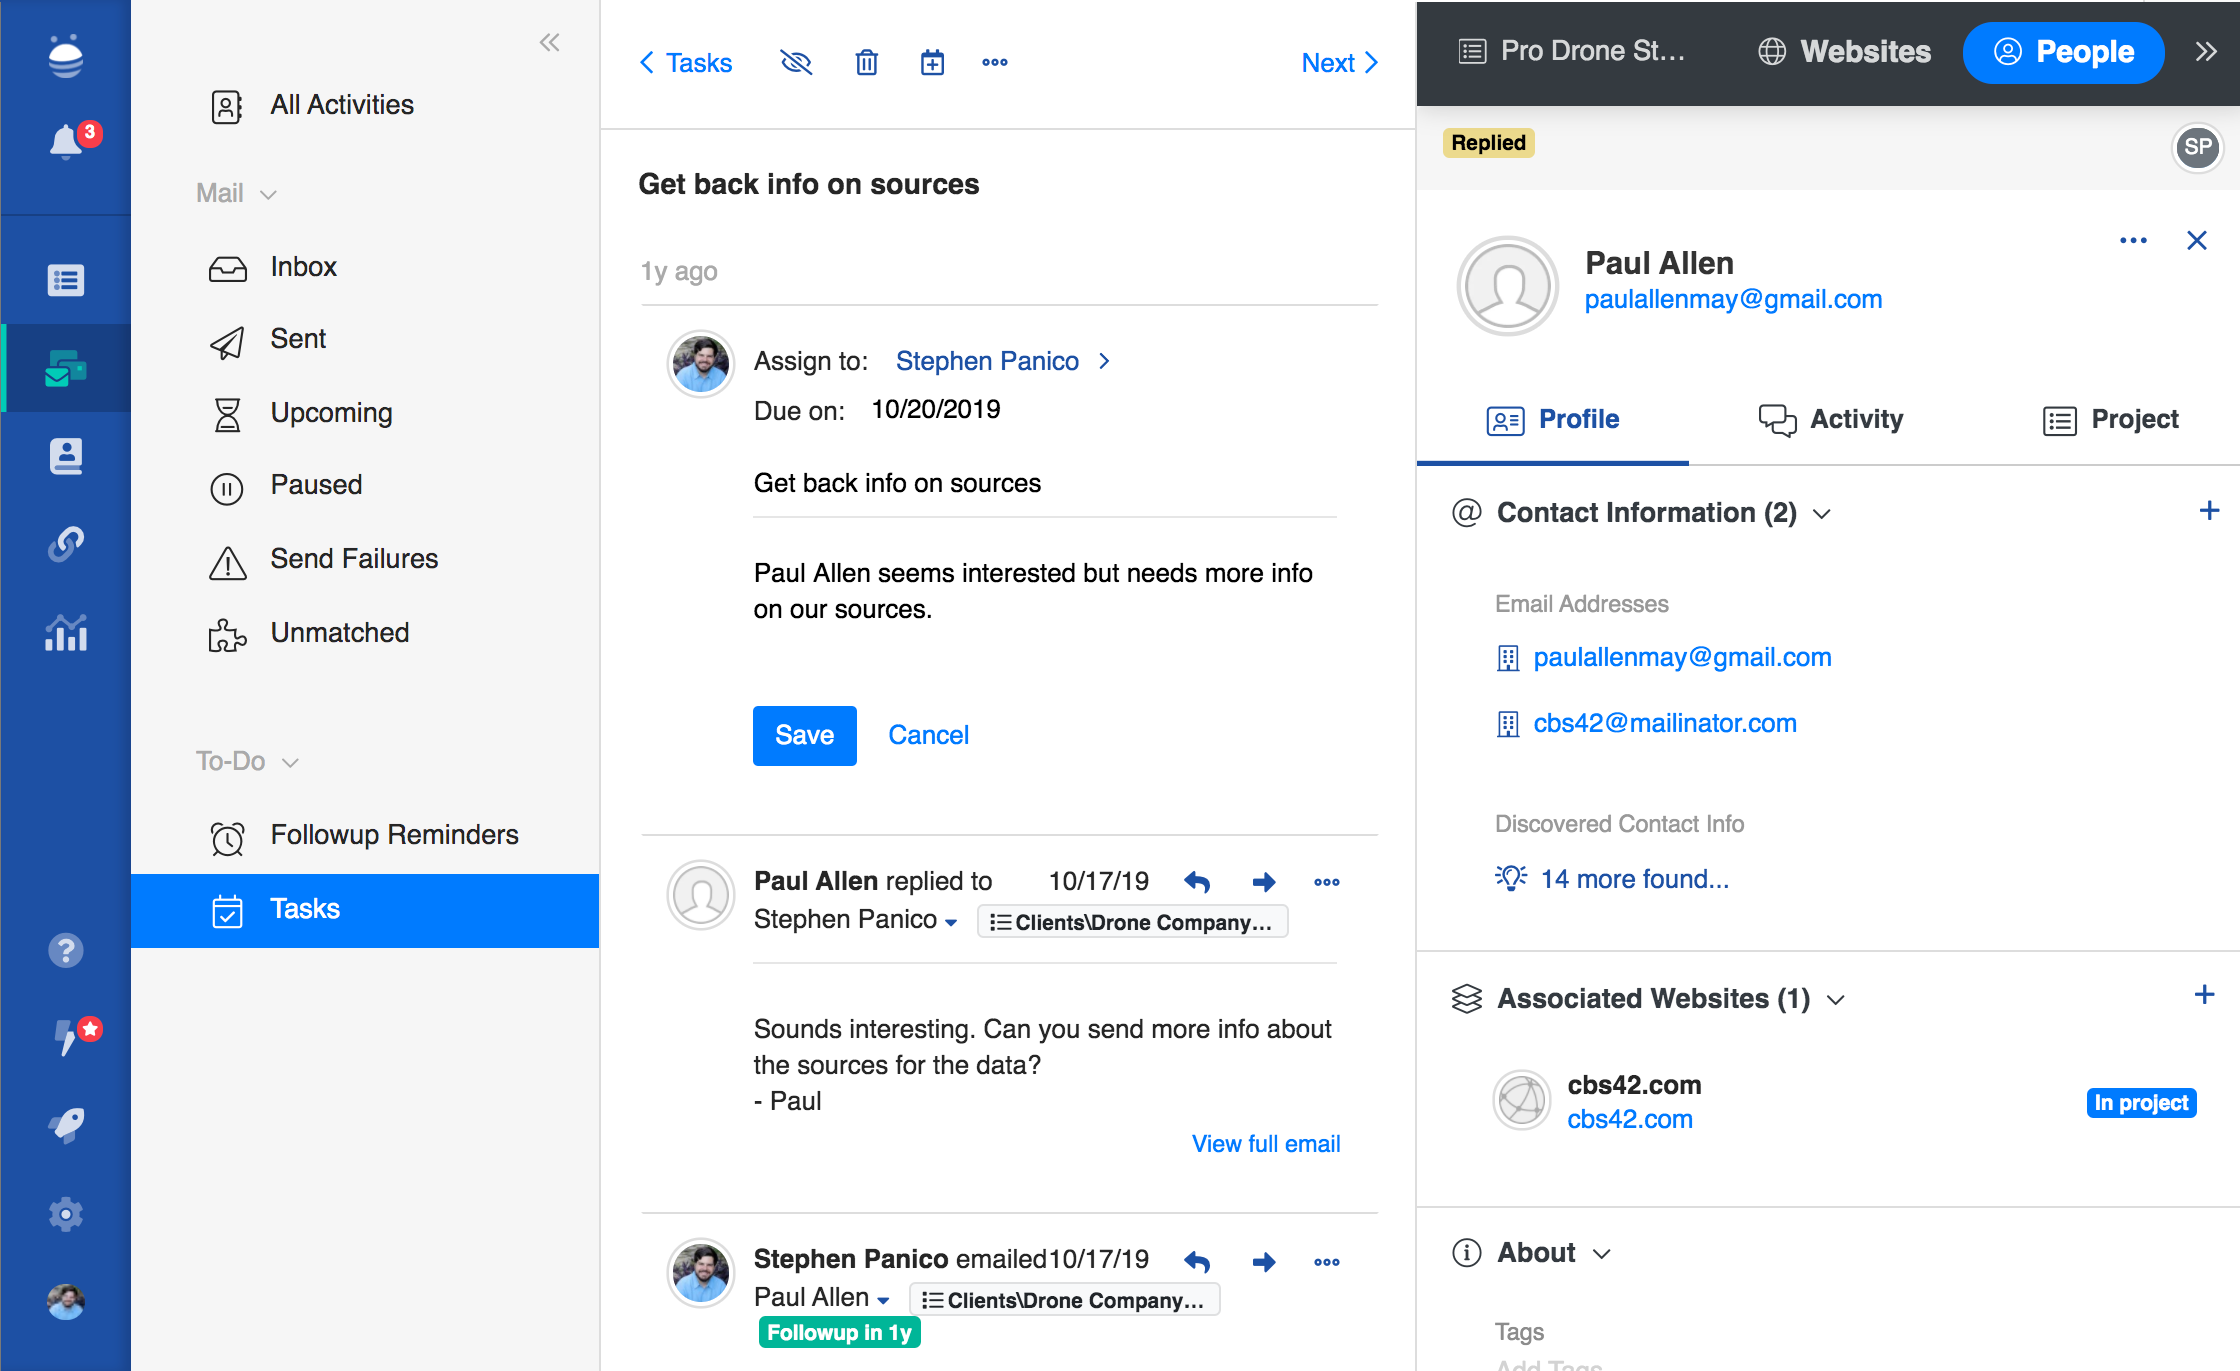This screenshot has height=1371, width=2240.
Task: Open 14 more found discovered contacts
Action: coord(1634,879)
